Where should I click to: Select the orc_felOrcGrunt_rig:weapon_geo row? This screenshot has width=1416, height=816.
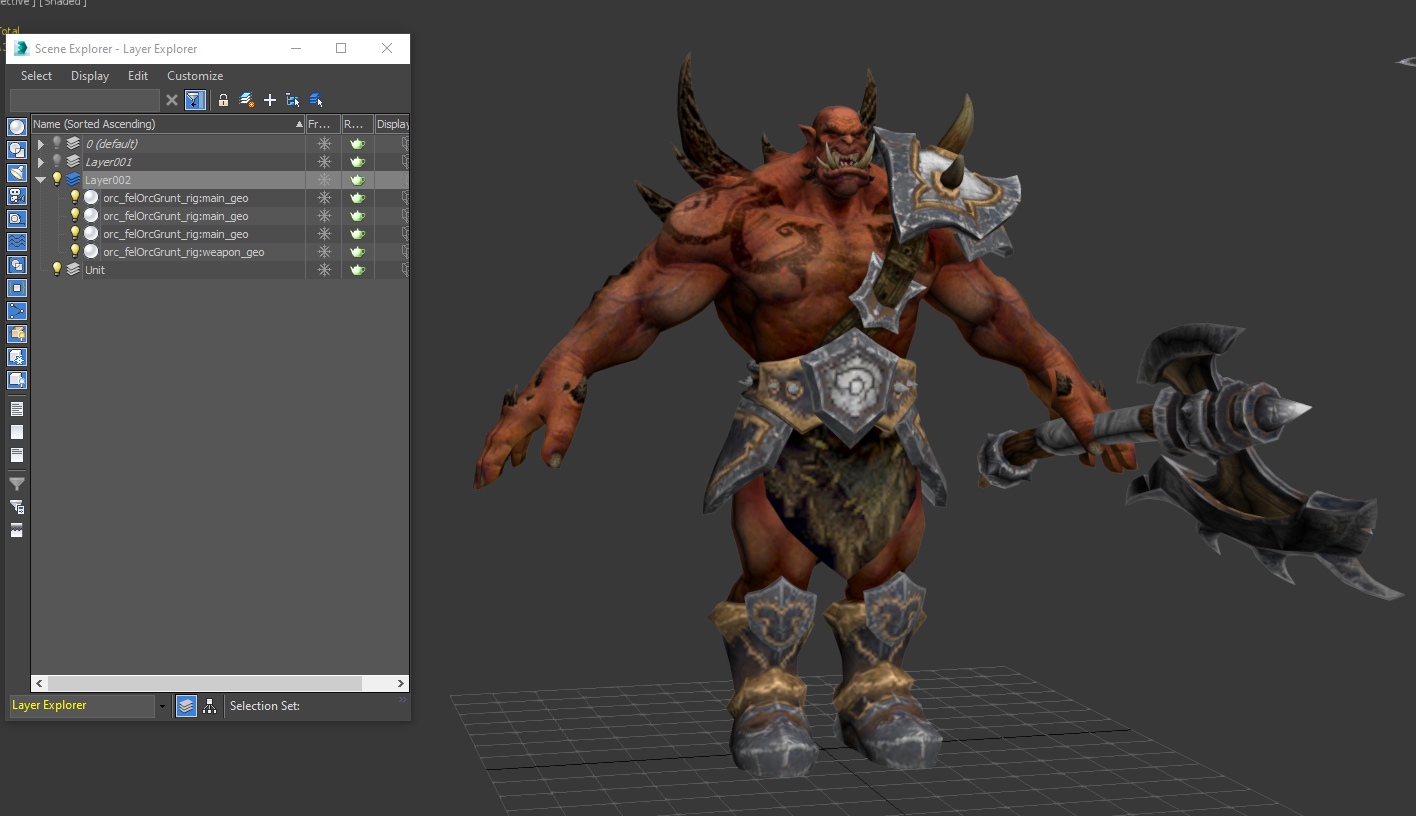184,252
